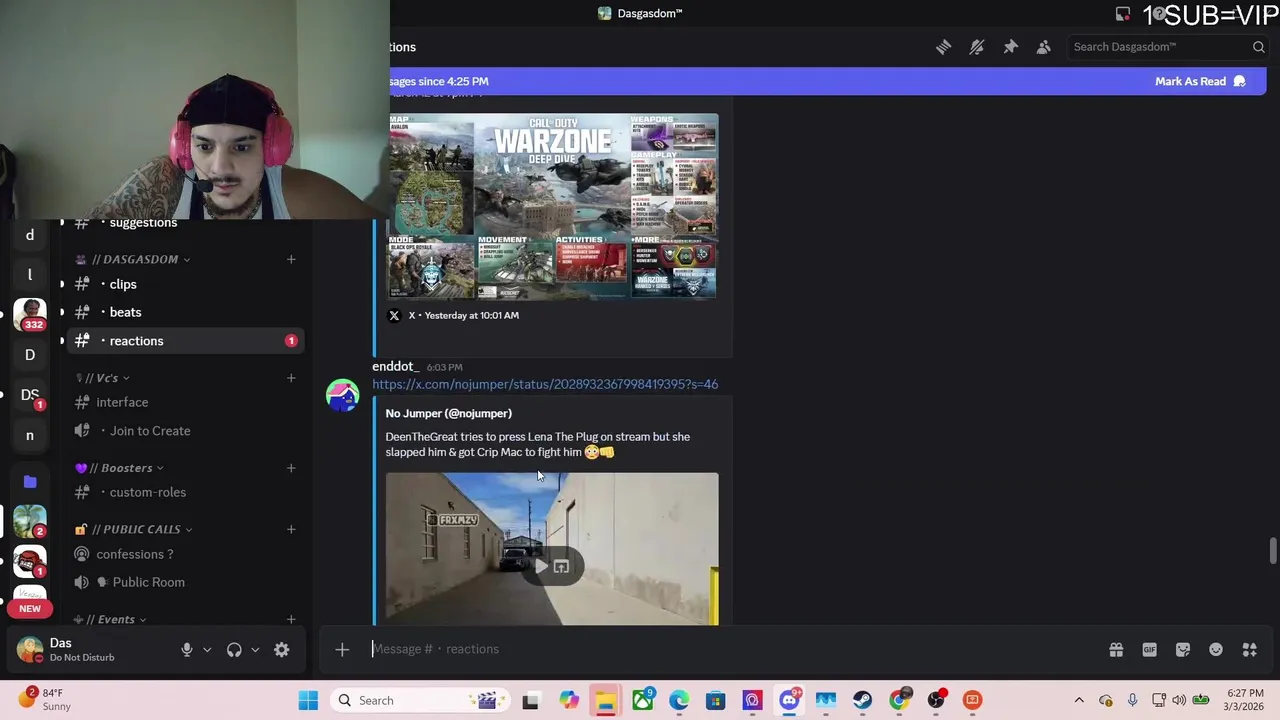Open the X nojumper status link
Screen dimensions: 1280x720
pyautogui.click(x=545, y=384)
